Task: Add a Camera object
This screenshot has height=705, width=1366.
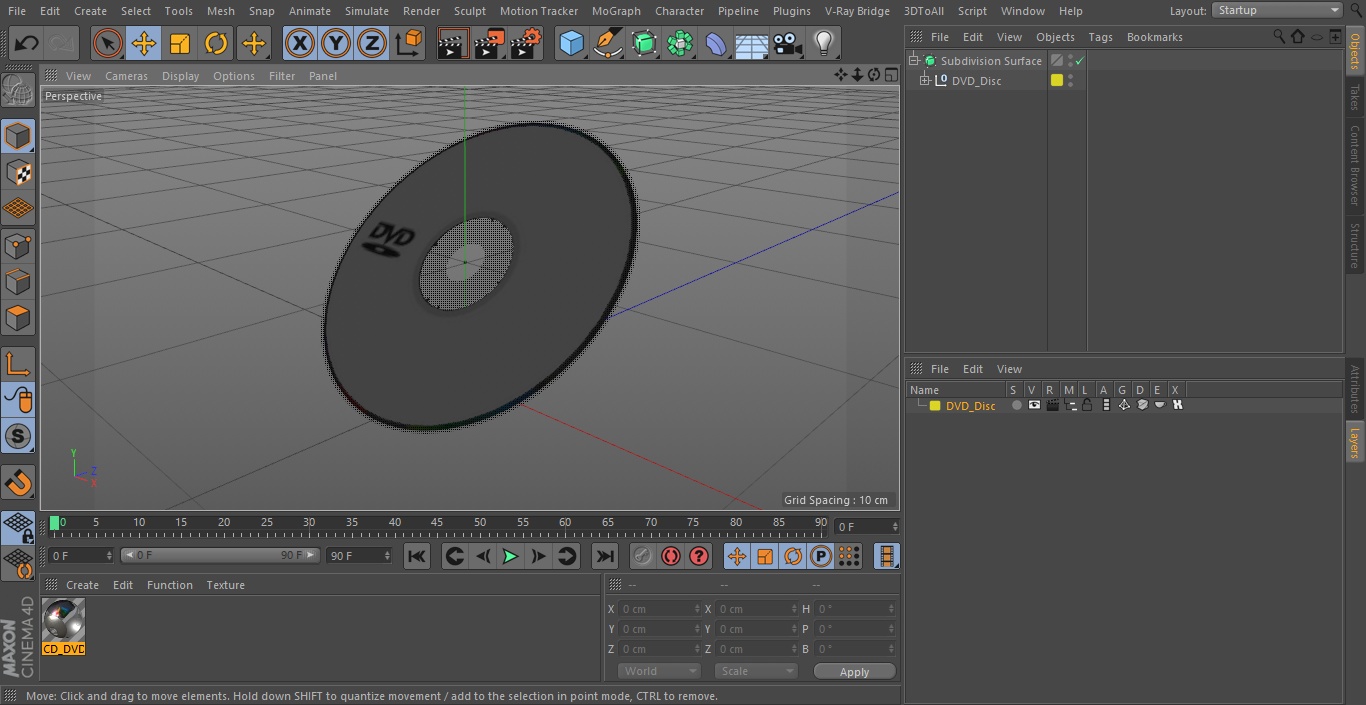Action: 788,43
